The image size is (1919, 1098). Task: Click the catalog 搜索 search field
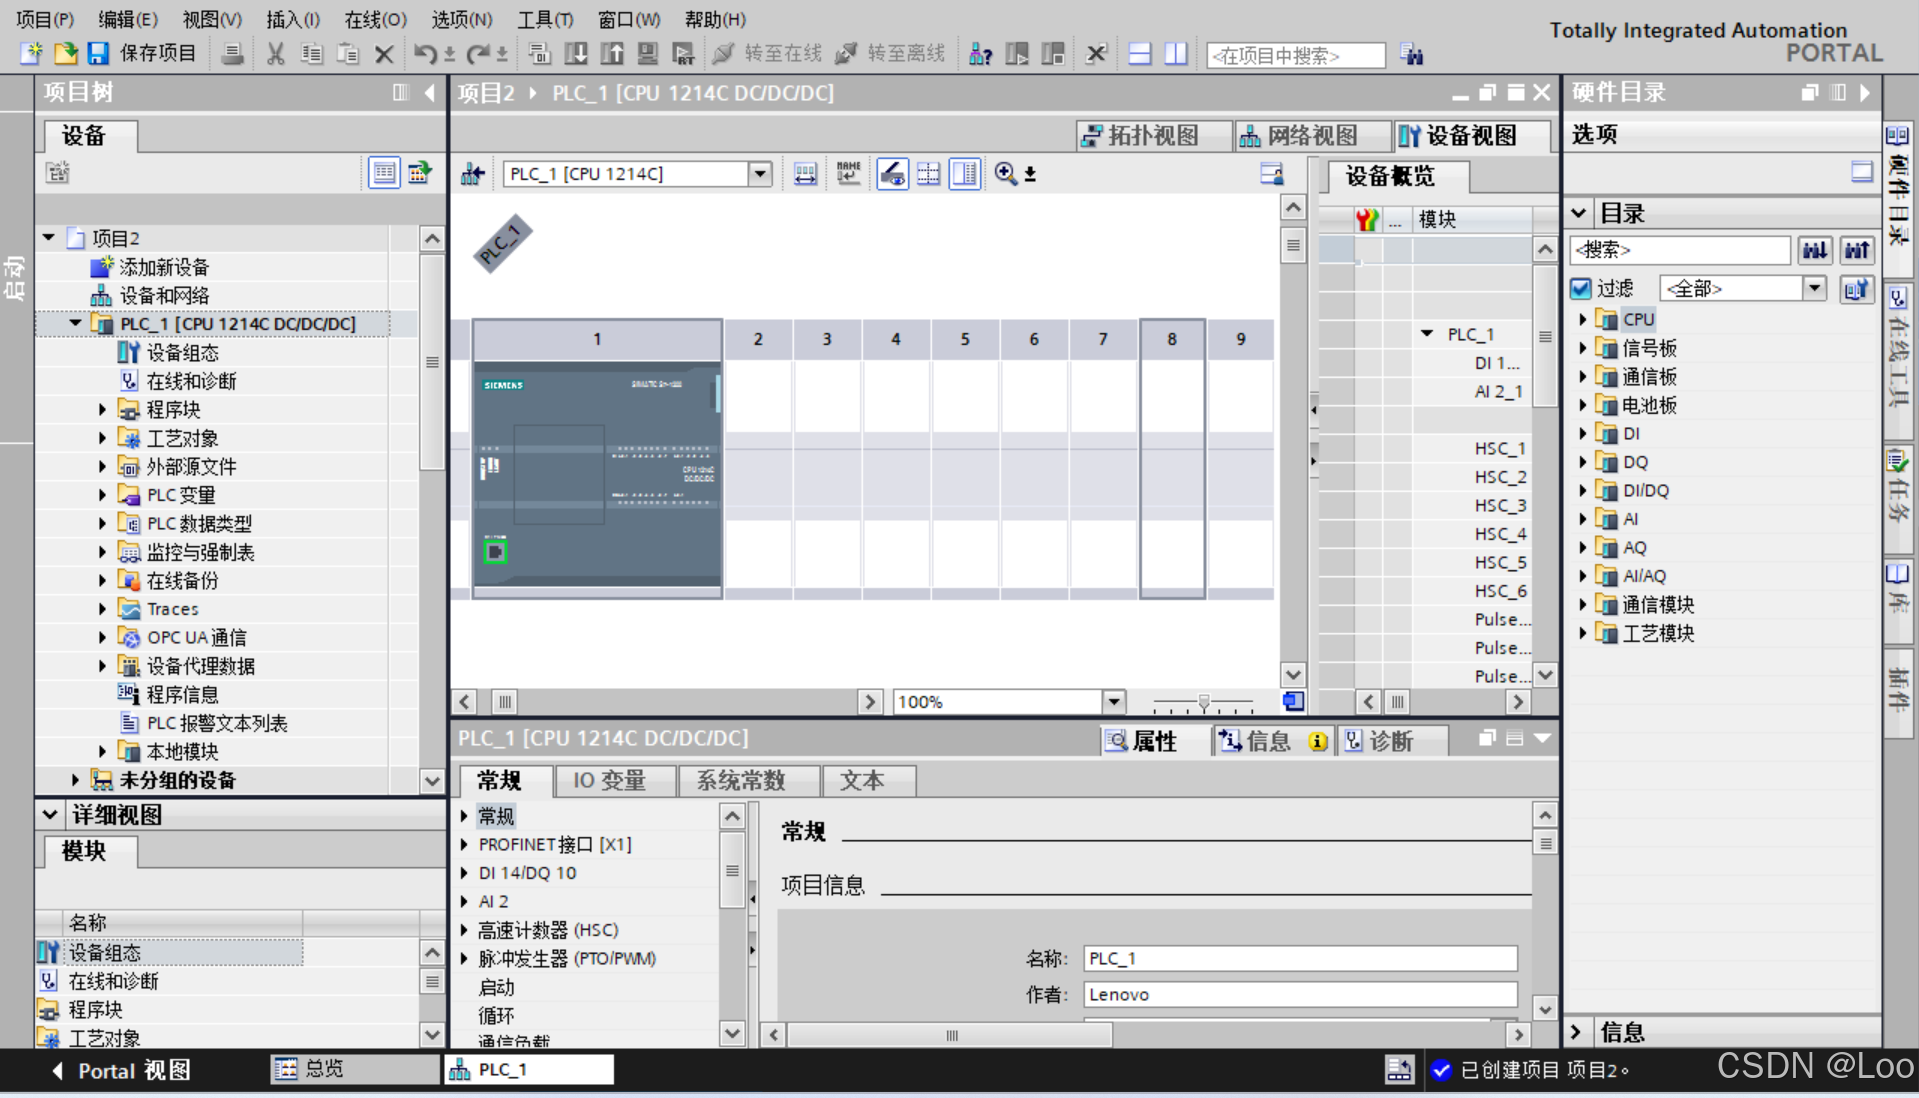(x=1680, y=250)
